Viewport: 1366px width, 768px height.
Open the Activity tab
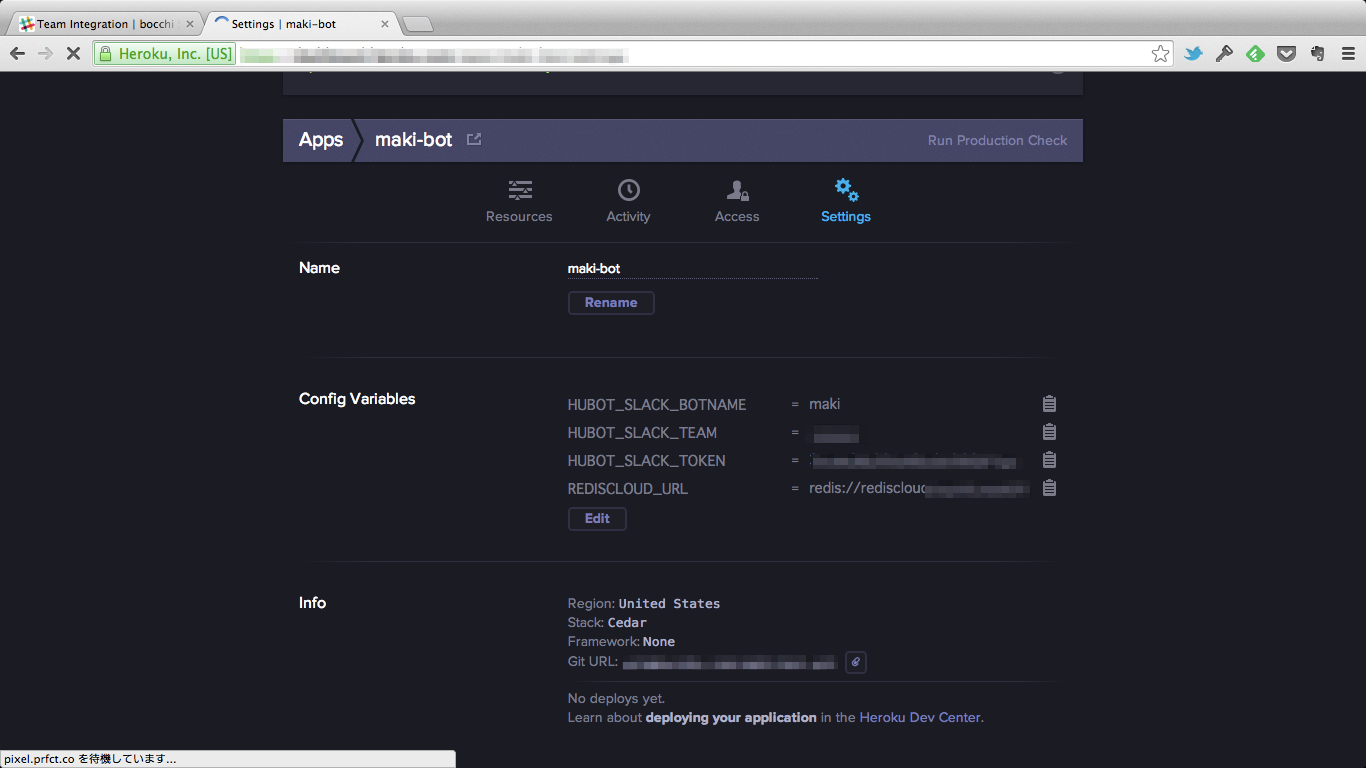(x=628, y=201)
